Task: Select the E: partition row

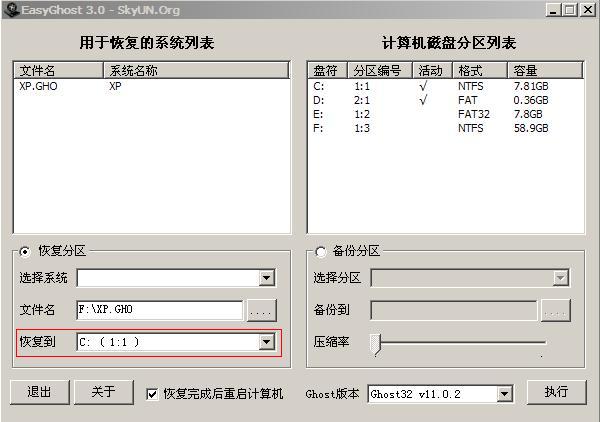Action: pos(445,114)
